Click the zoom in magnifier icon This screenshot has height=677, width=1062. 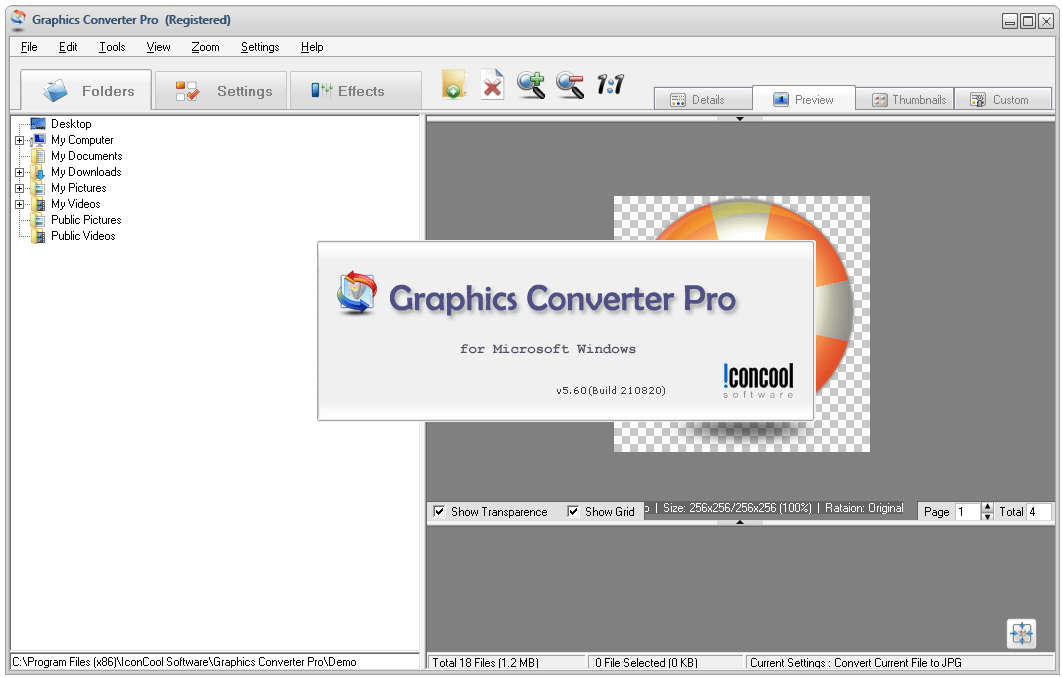click(x=531, y=85)
